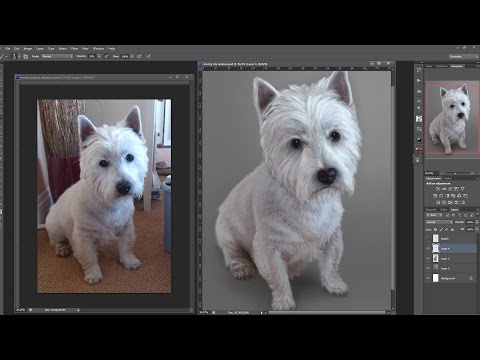The image size is (480, 360).
Task: Hide the Background layer
Action: click(x=428, y=278)
